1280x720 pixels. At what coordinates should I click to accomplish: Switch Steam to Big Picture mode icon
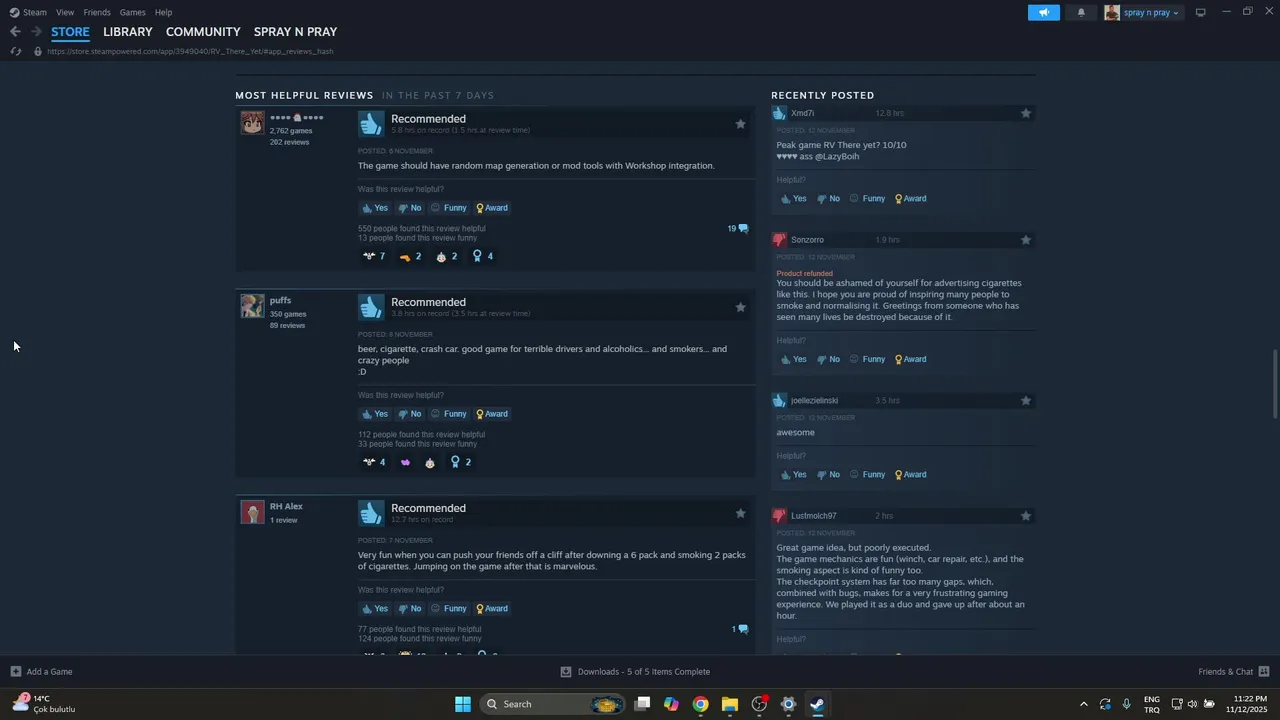pos(1200,12)
